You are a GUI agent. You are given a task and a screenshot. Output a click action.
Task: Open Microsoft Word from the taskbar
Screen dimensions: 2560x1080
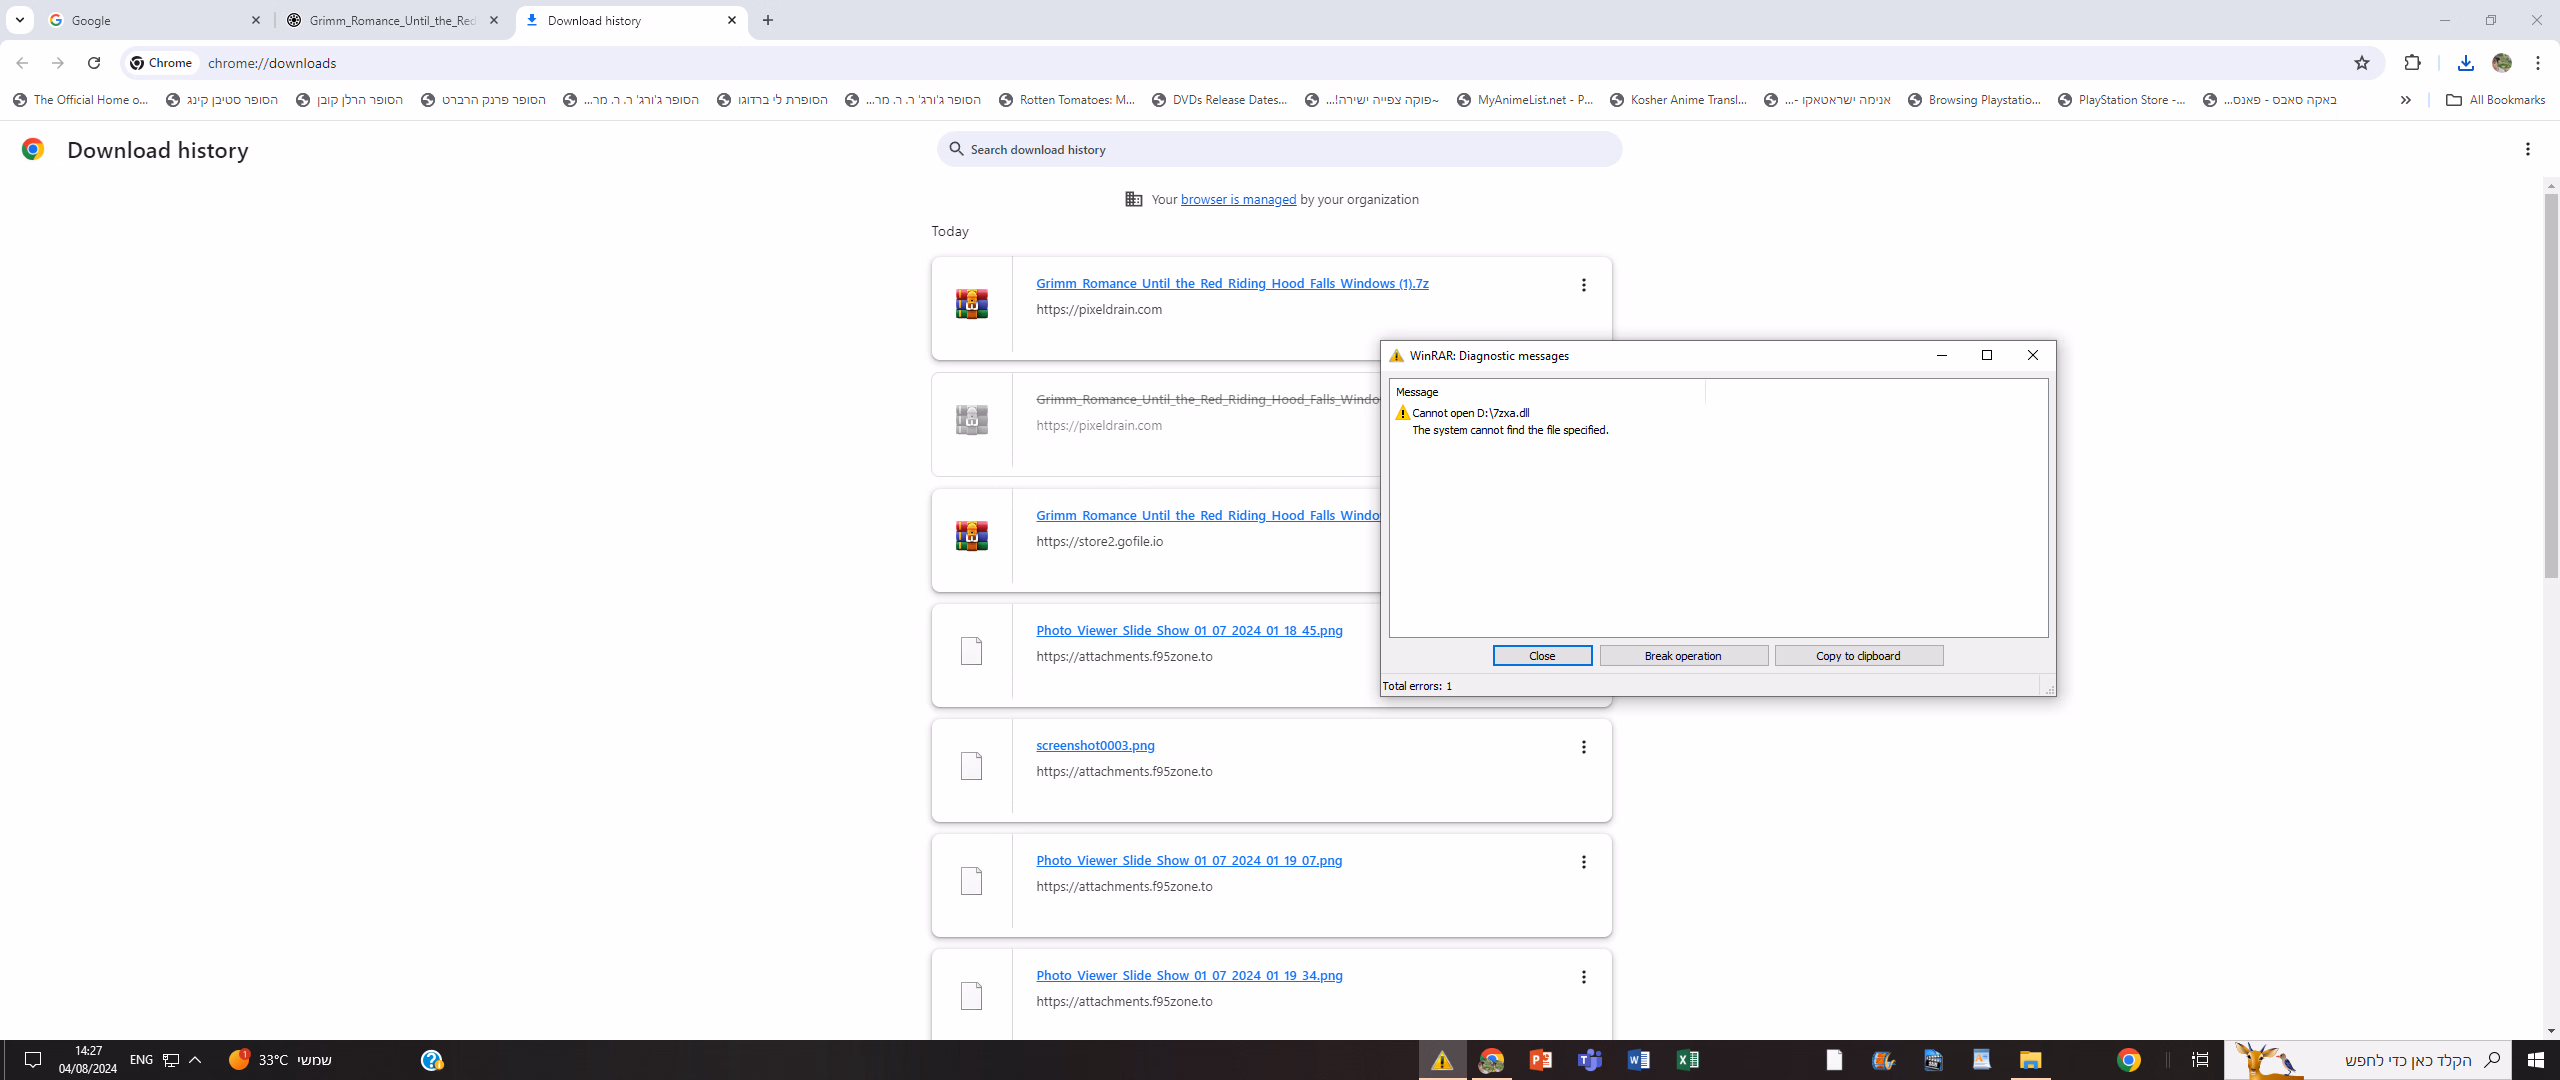click(x=1638, y=1060)
